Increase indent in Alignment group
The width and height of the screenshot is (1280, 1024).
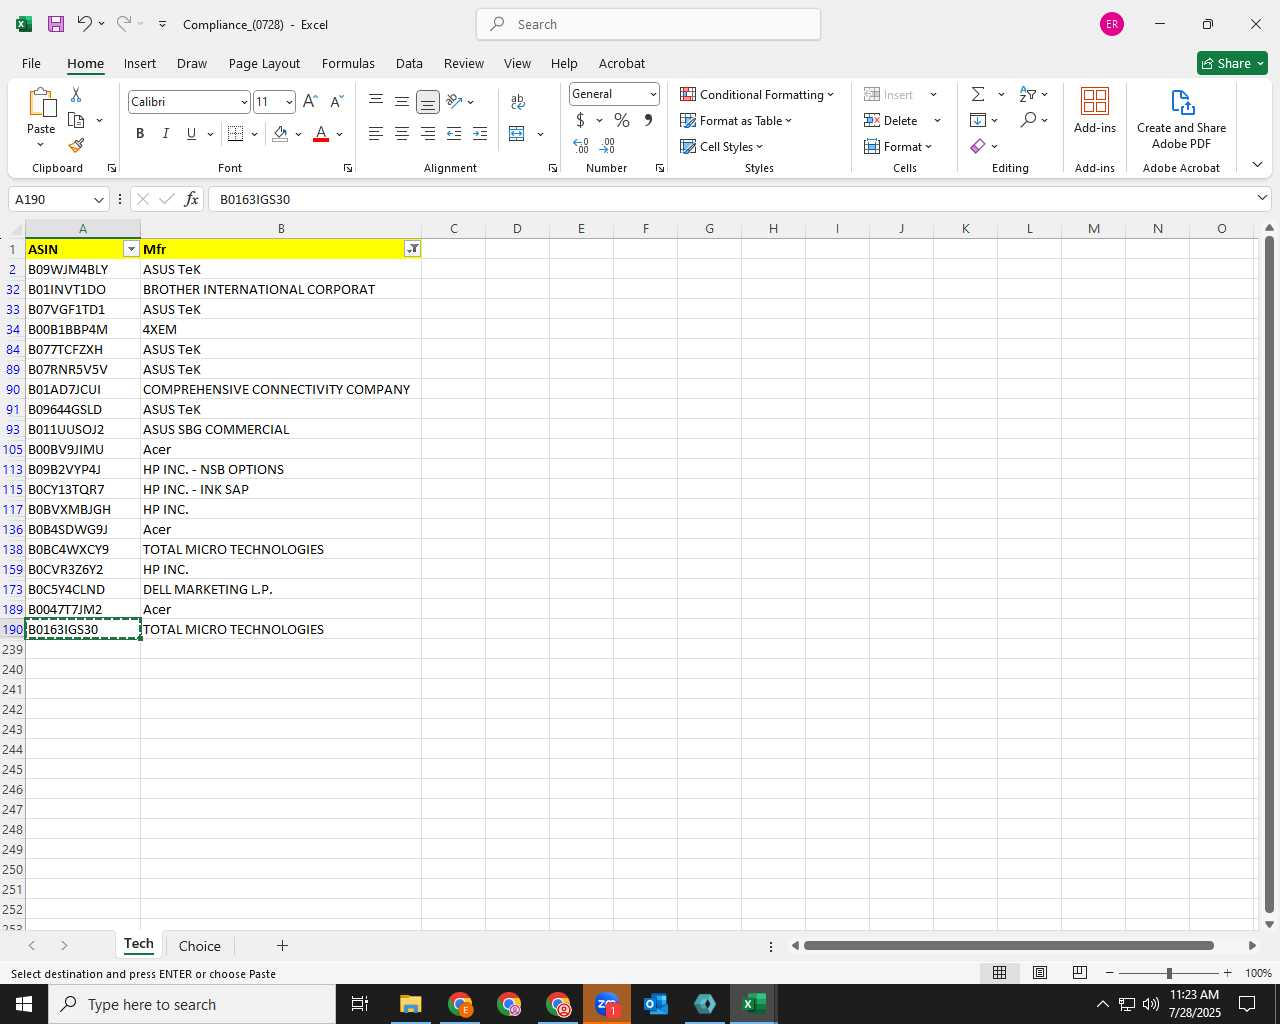click(x=480, y=133)
